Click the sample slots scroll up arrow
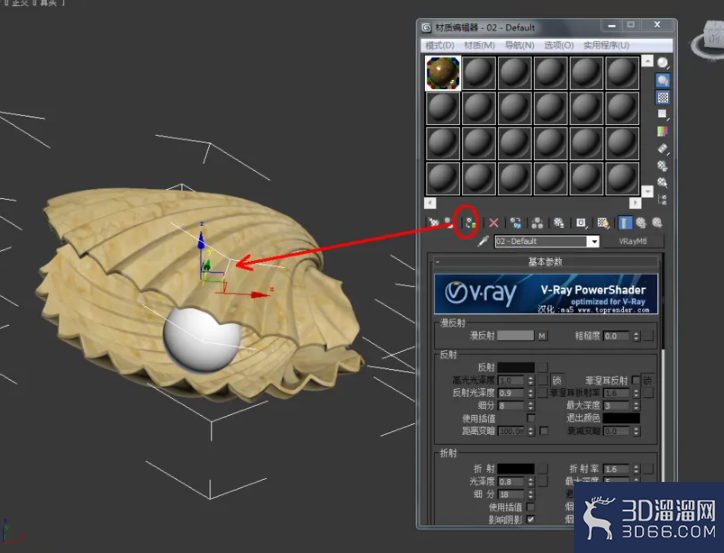This screenshot has height=553, width=724. point(647,61)
